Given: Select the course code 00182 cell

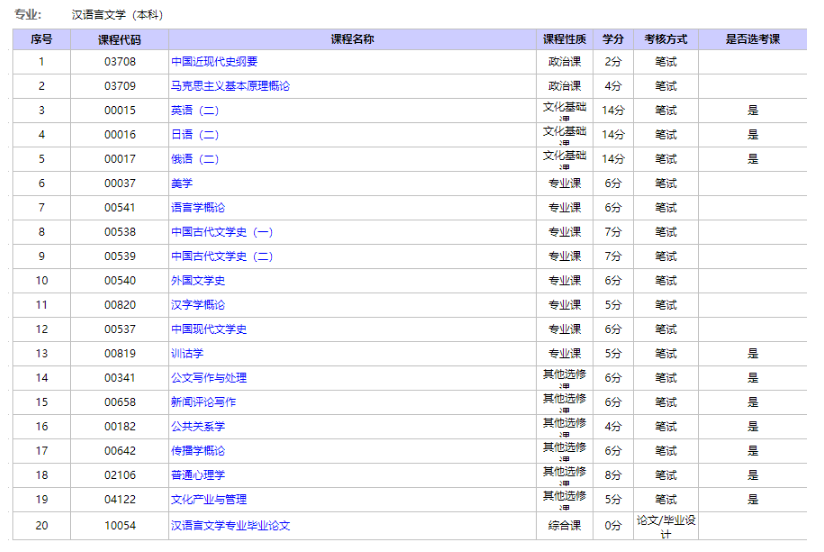Looking at the screenshot, I should pos(120,426).
